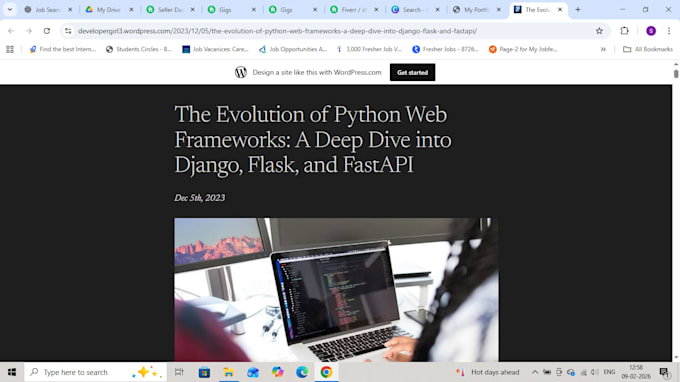Click the ENG language indicator
The image size is (680, 382).
click(x=609, y=372)
